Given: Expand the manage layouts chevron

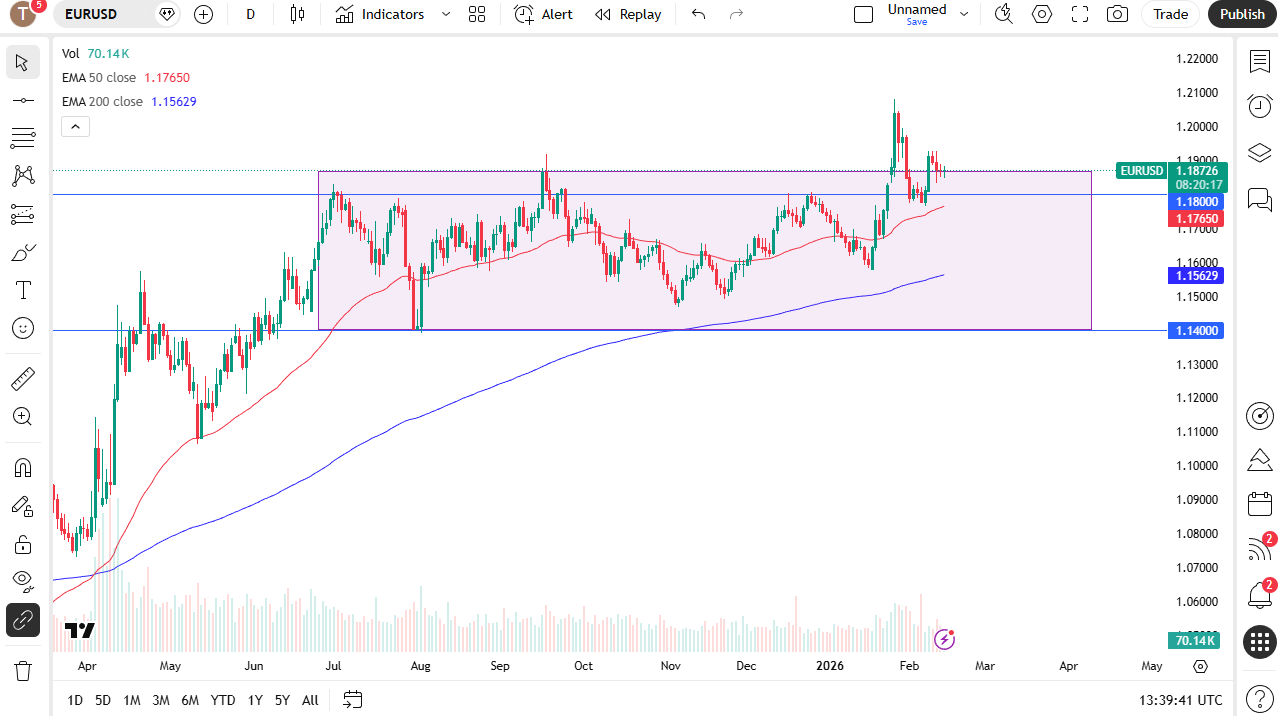Looking at the screenshot, I should coord(964,14).
